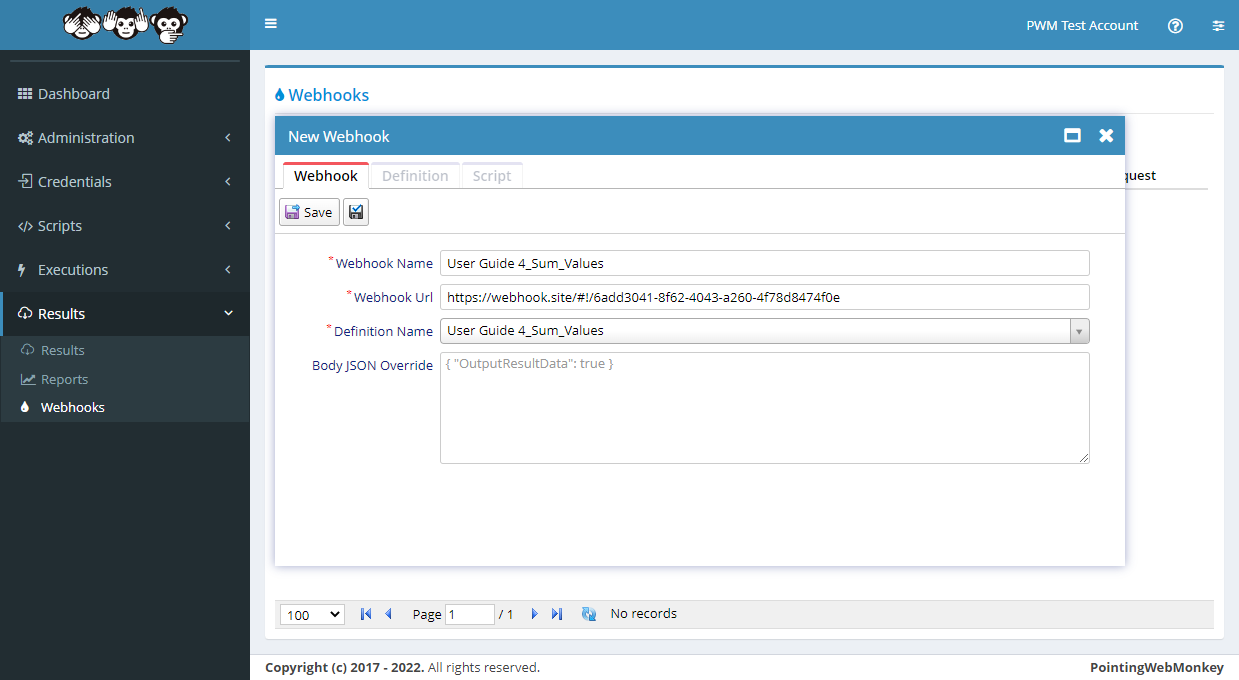
Task: Click the hamburger menu icon
Action: tap(271, 24)
